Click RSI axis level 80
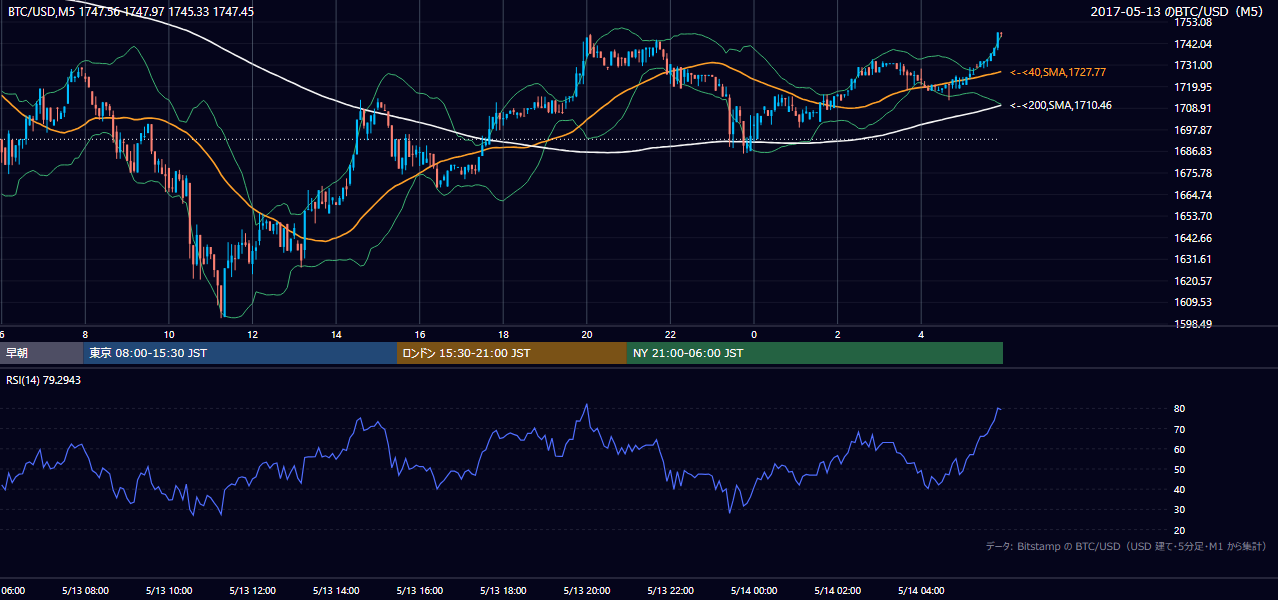This screenshot has height=600, width=1278. 1180,409
